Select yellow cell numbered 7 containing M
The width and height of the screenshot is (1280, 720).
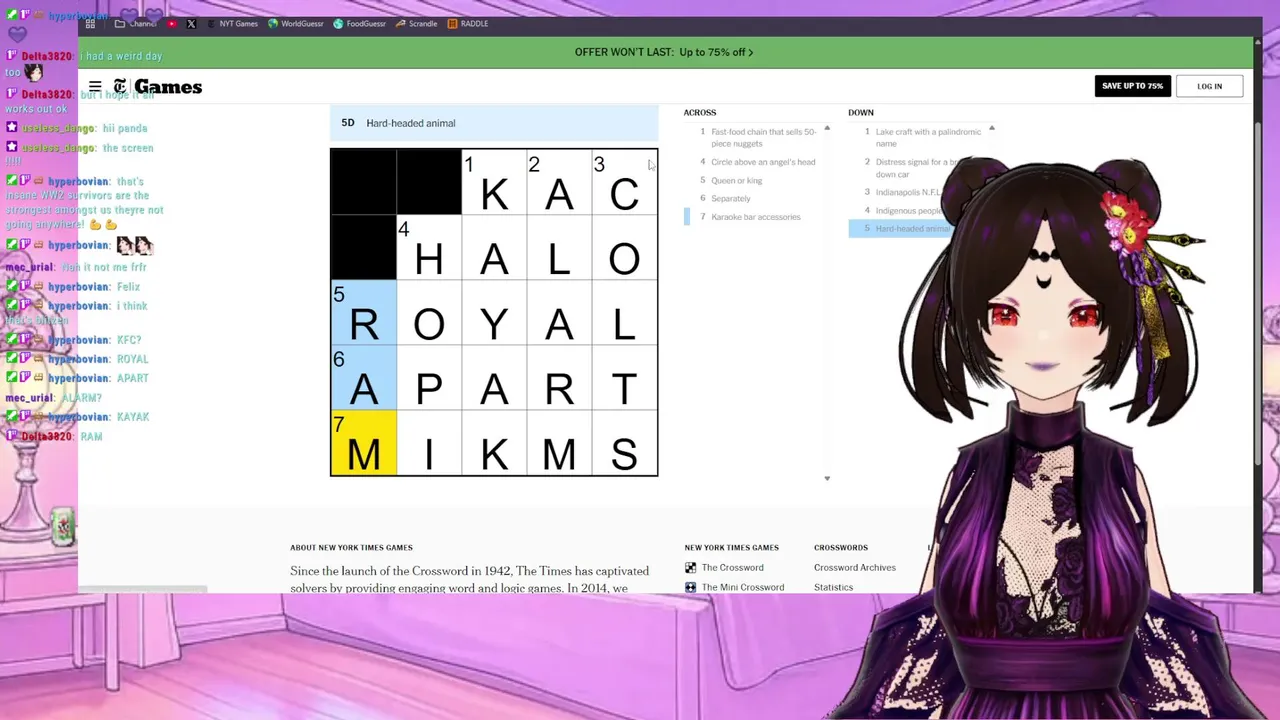364,443
